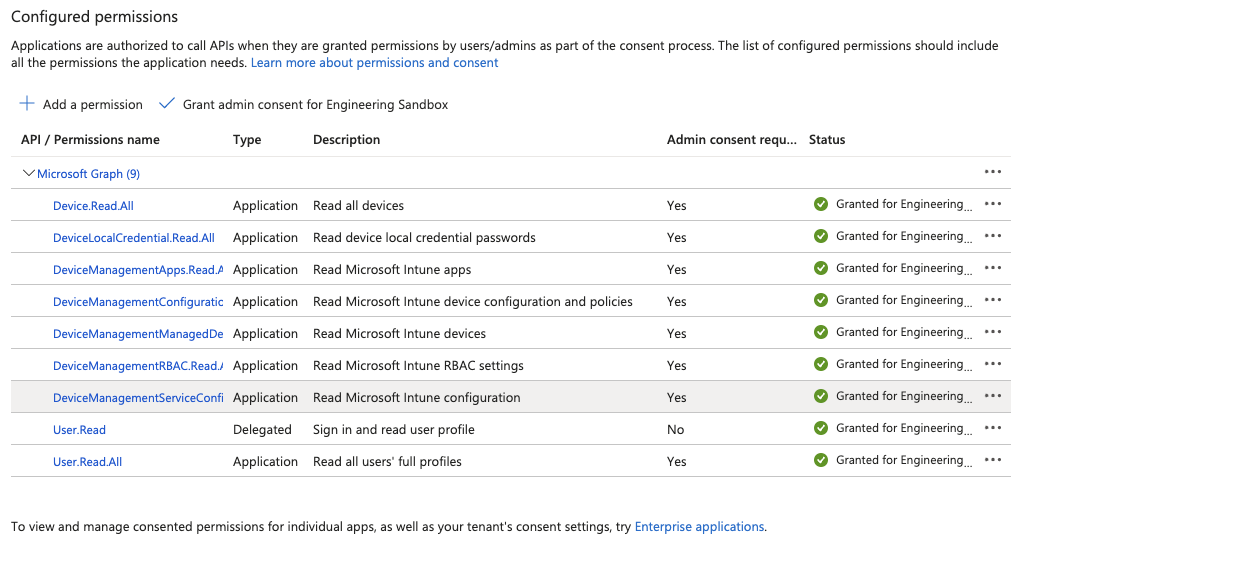The height and width of the screenshot is (570, 1251).
Task: Open more options for DeviceLocalCredential.Read.All row
Action: pos(992,236)
